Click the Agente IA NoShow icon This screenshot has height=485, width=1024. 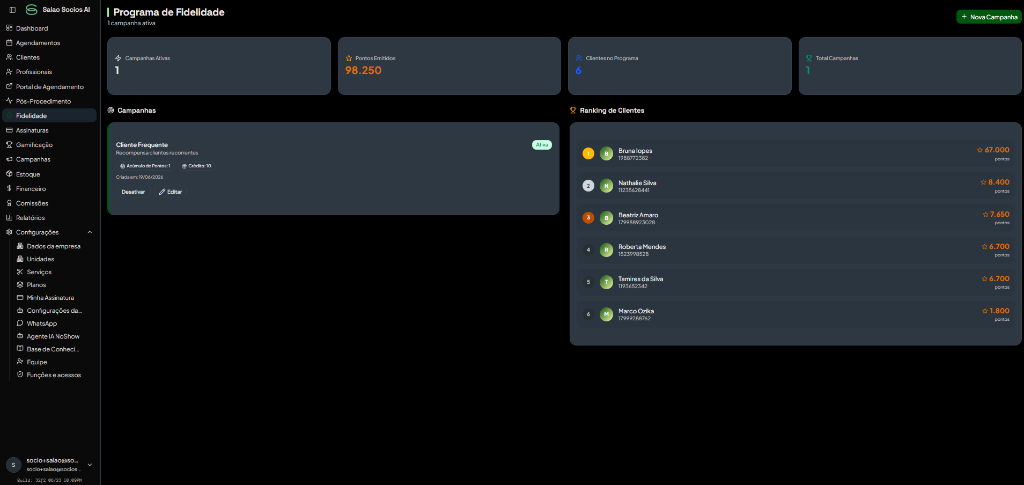[x=20, y=336]
